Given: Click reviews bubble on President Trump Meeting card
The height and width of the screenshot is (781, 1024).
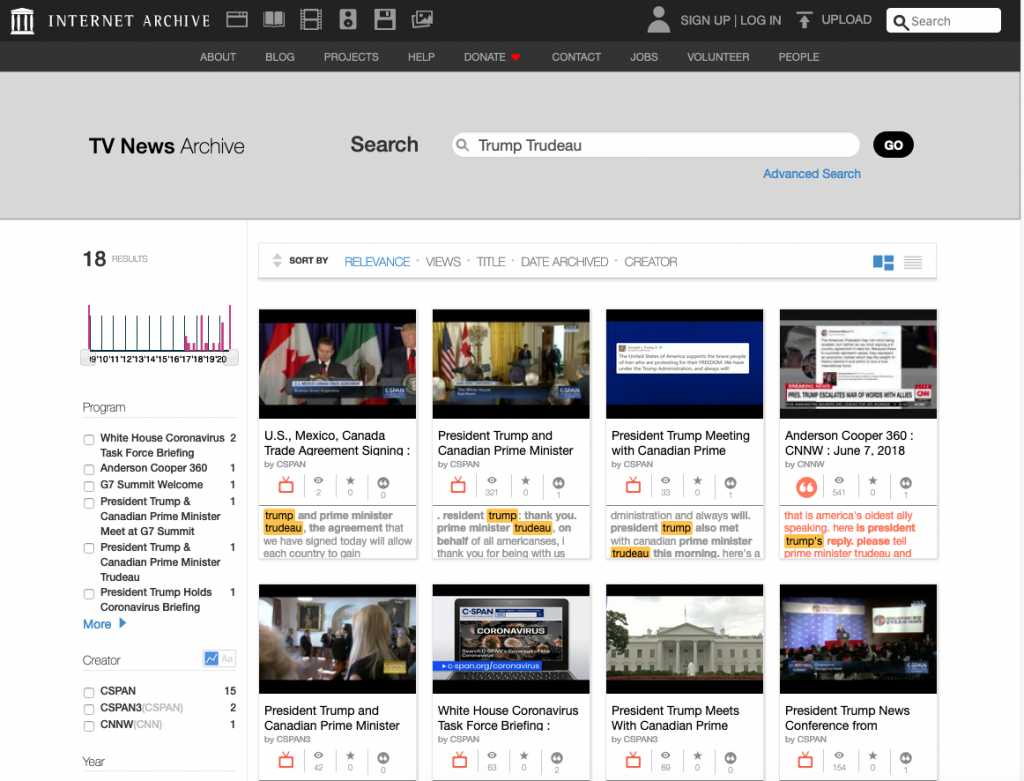Looking at the screenshot, I should pyautogui.click(x=730, y=483).
